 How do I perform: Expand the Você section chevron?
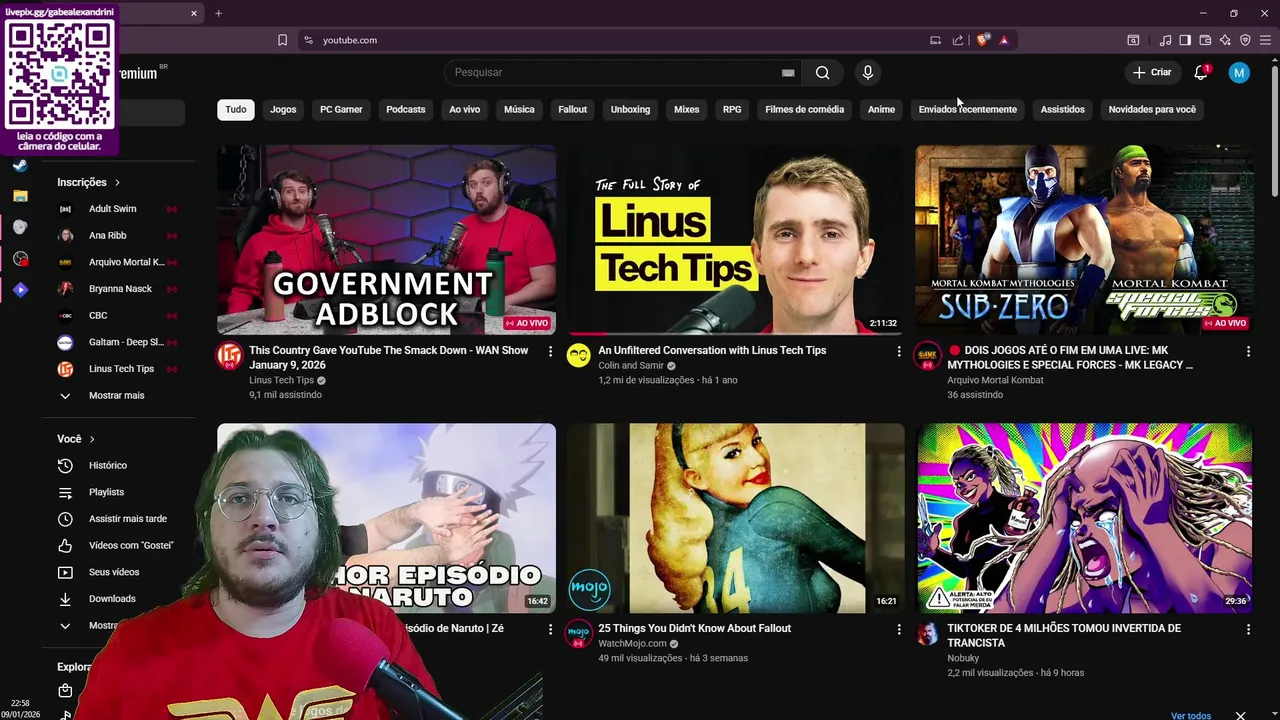coord(92,439)
